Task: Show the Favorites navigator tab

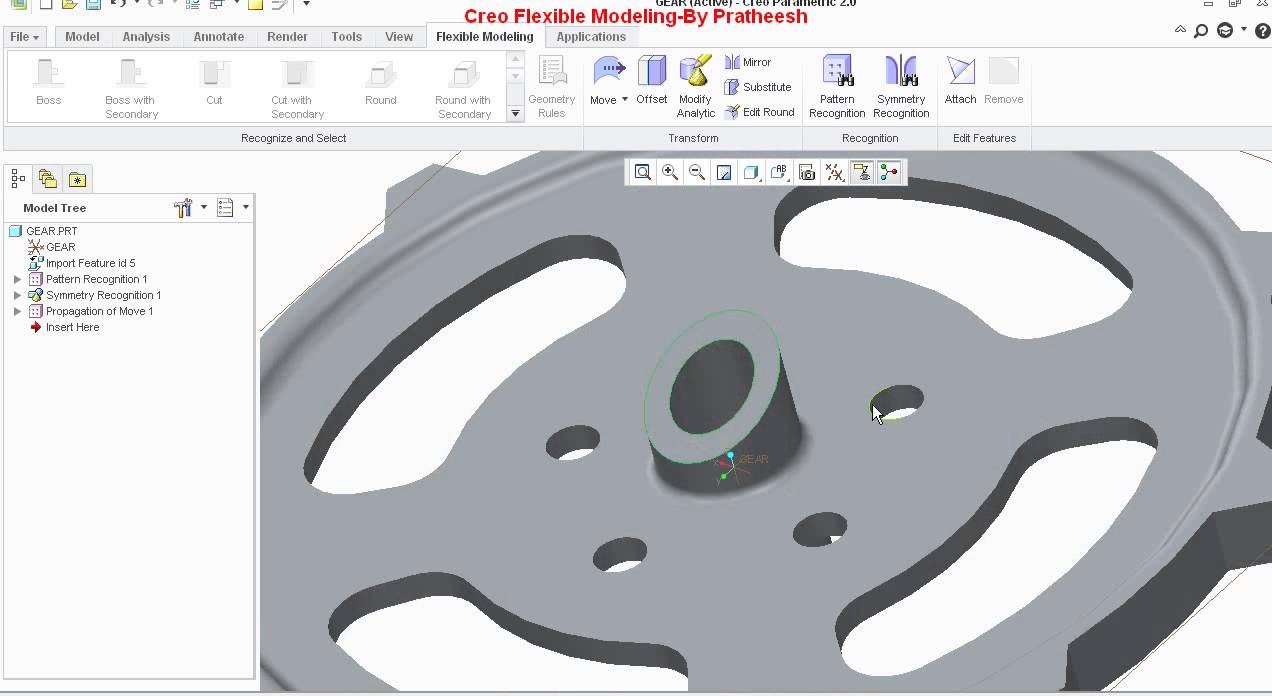Action: pos(77,179)
